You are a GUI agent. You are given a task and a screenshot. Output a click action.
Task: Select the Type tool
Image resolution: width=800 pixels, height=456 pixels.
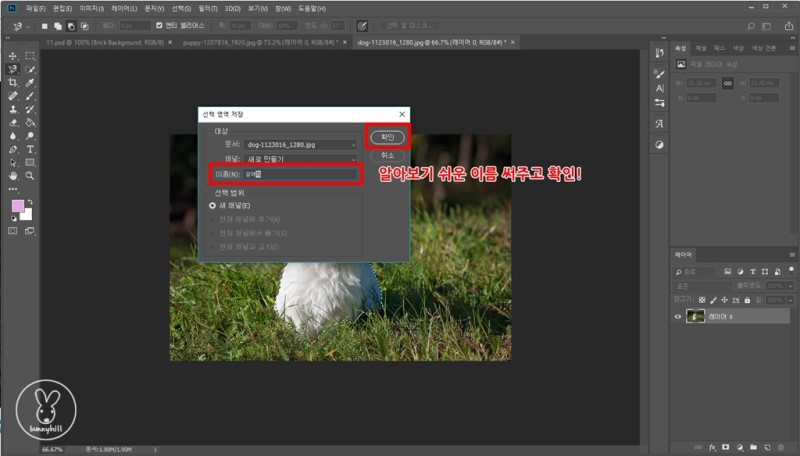[30, 148]
